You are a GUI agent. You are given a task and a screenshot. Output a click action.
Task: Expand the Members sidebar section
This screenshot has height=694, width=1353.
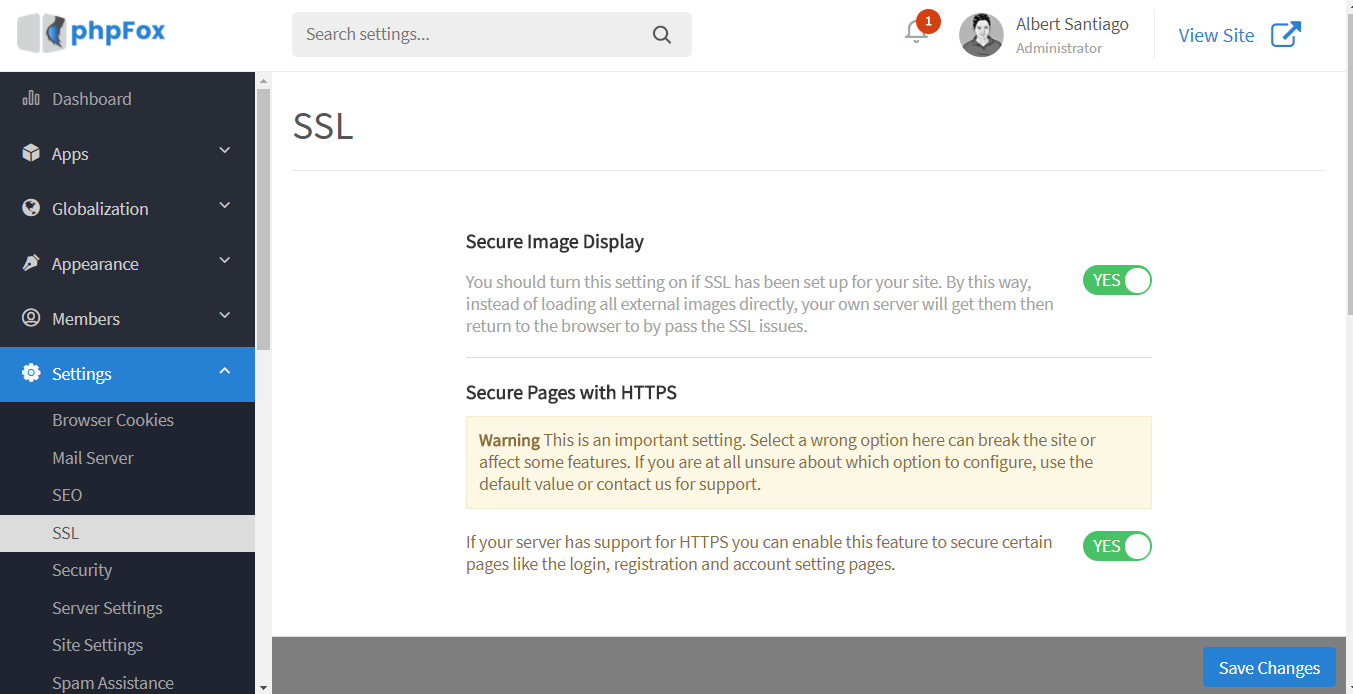tap(224, 315)
